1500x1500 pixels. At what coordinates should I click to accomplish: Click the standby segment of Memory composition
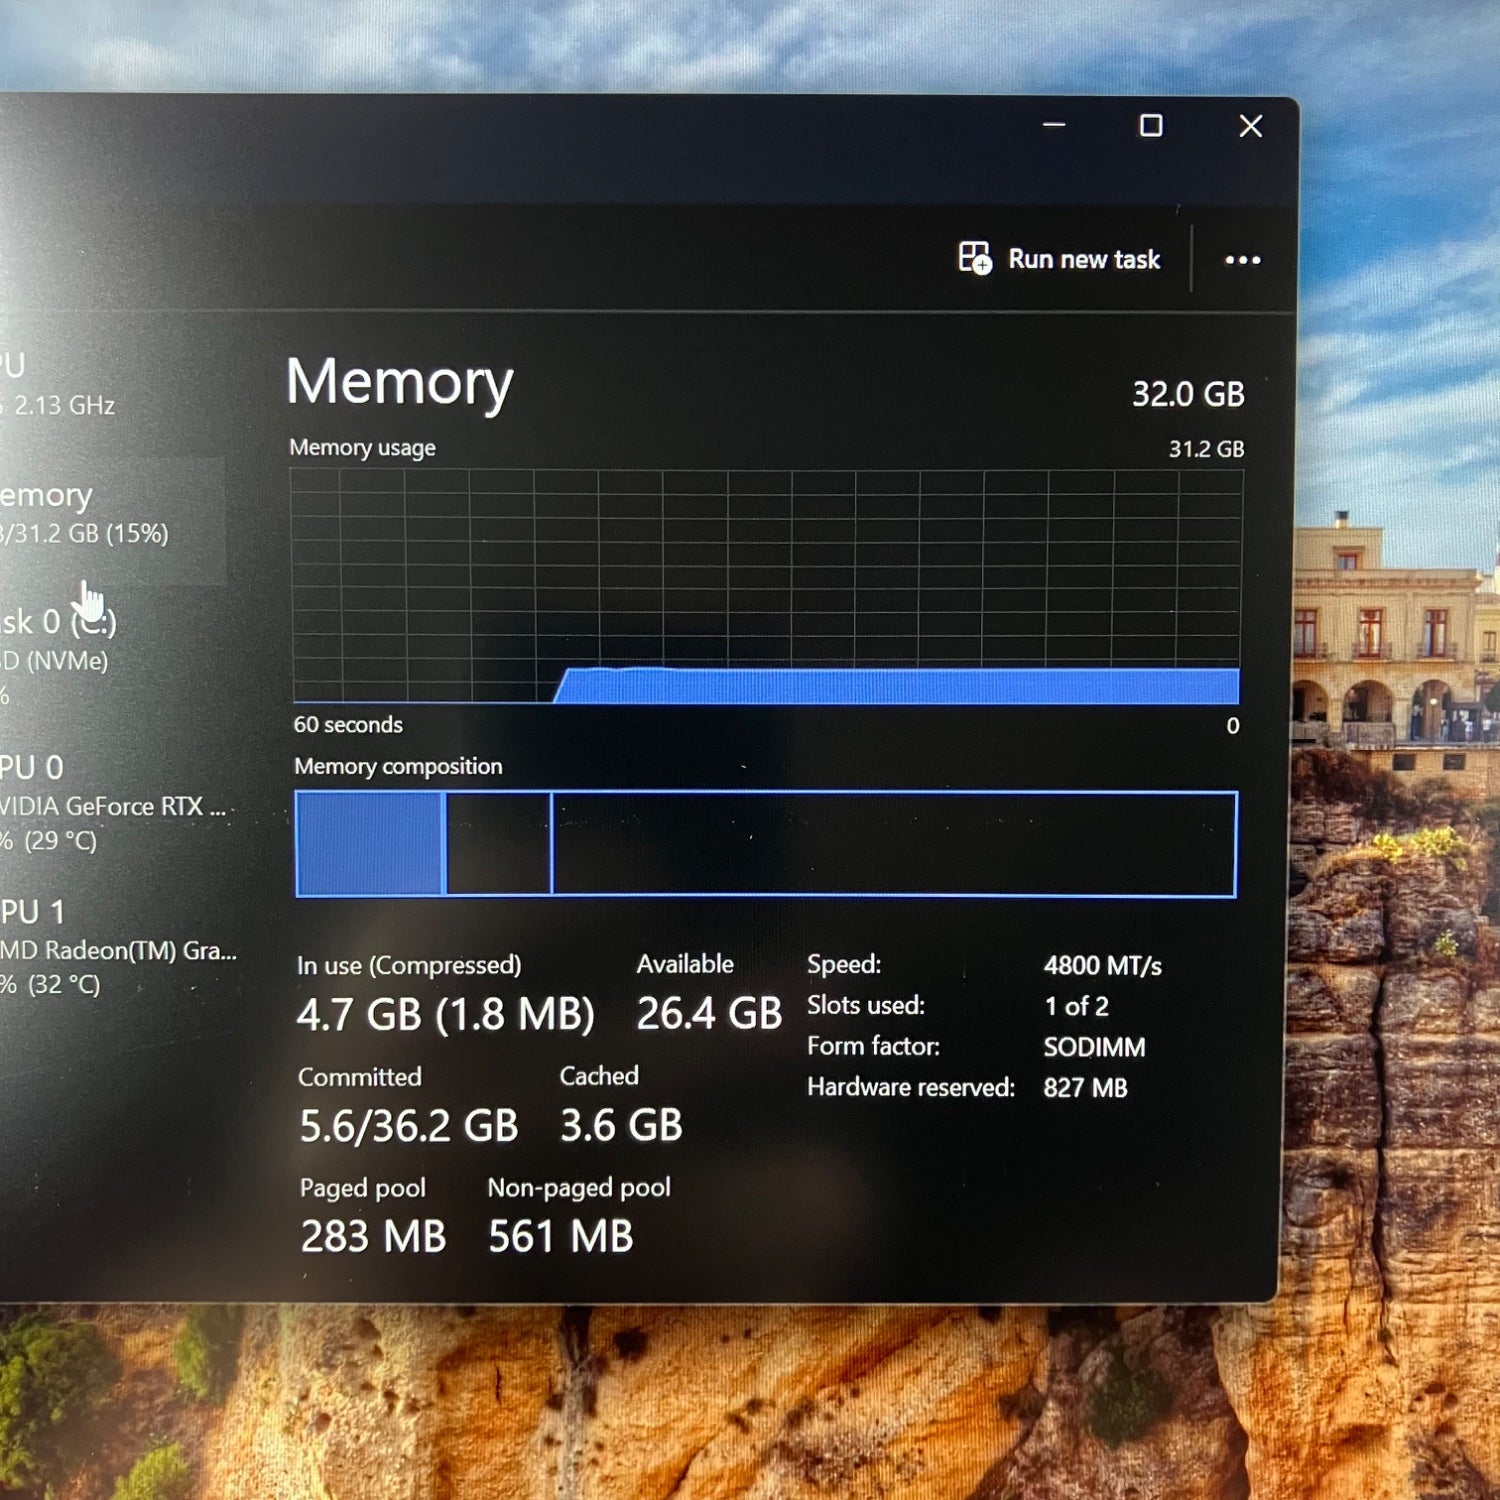(x=499, y=843)
